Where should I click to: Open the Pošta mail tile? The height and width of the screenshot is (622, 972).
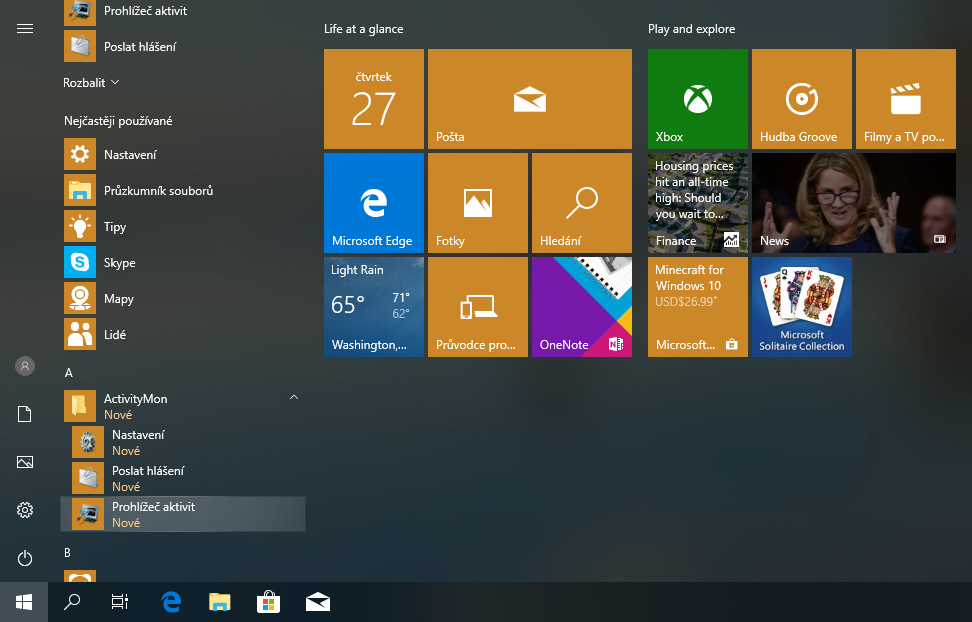pyautogui.click(x=530, y=99)
